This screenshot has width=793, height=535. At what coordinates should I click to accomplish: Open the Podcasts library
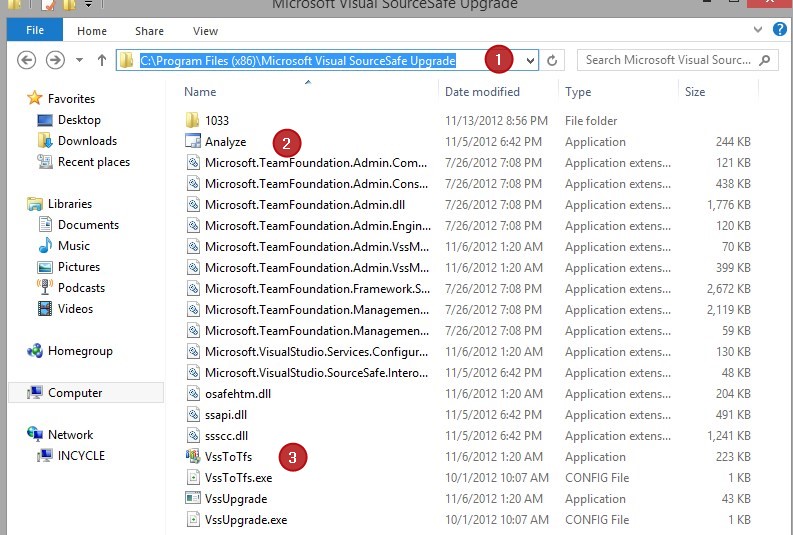coord(81,288)
